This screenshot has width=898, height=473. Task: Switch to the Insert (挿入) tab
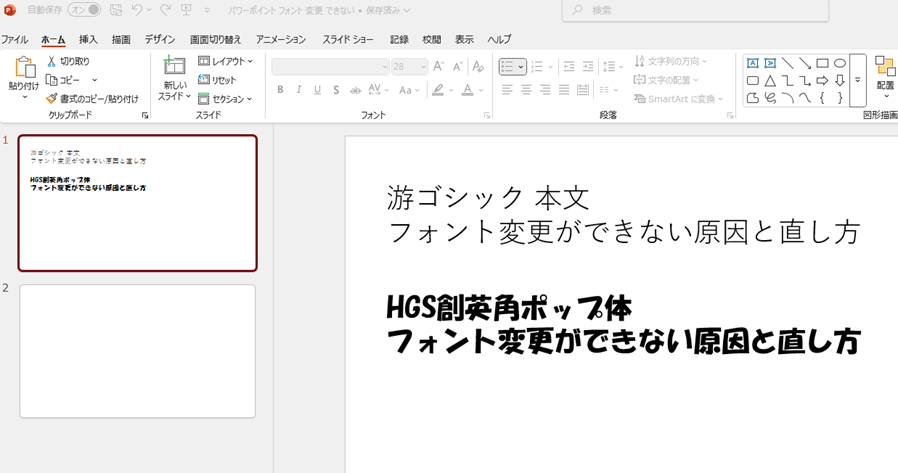[x=88, y=40]
